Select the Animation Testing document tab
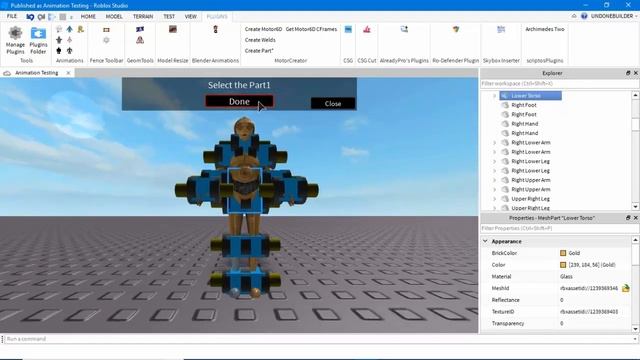 click(x=37, y=73)
